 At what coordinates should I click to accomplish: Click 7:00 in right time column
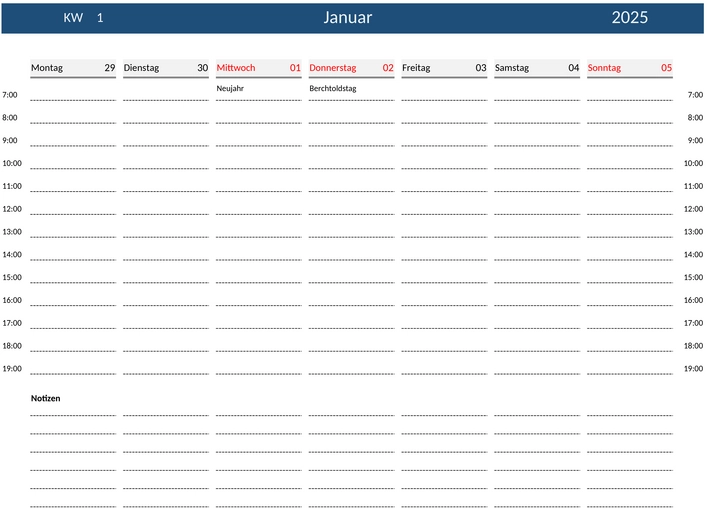click(x=695, y=95)
